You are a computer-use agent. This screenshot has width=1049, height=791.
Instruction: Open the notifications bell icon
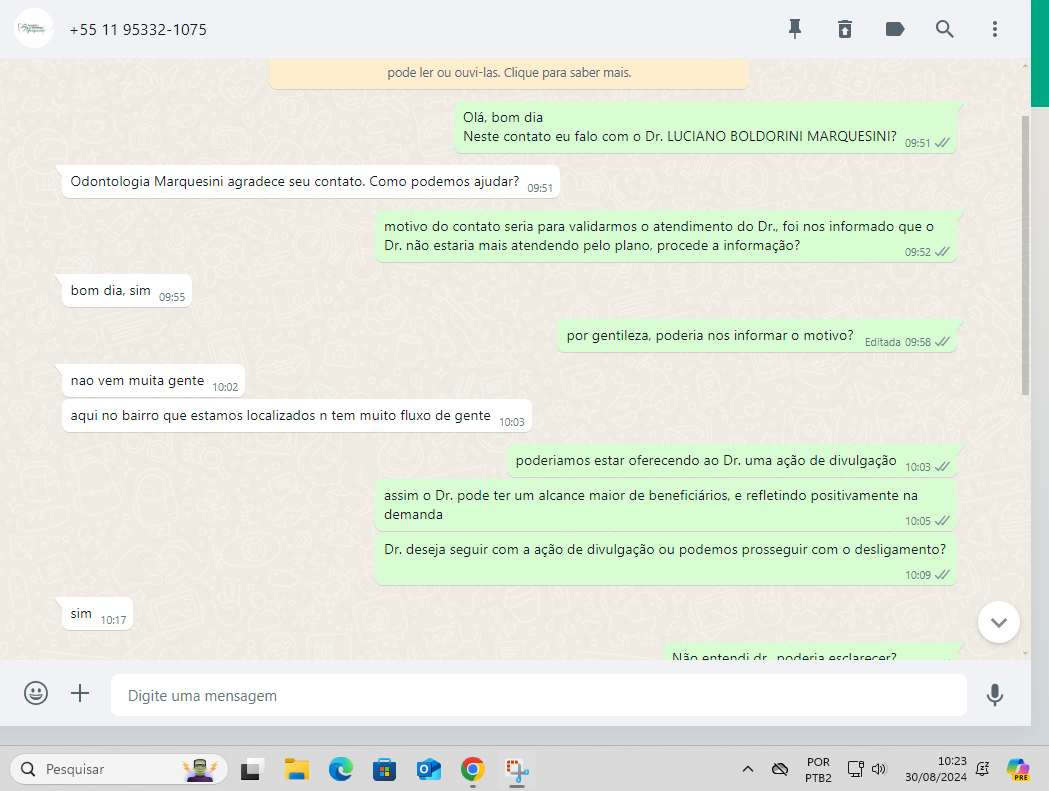coord(983,769)
